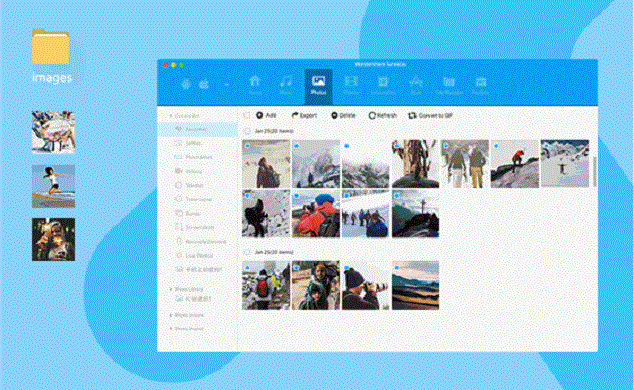Select Screenshots in the sidebar
The width and height of the screenshot is (634, 390).
[x=194, y=228]
